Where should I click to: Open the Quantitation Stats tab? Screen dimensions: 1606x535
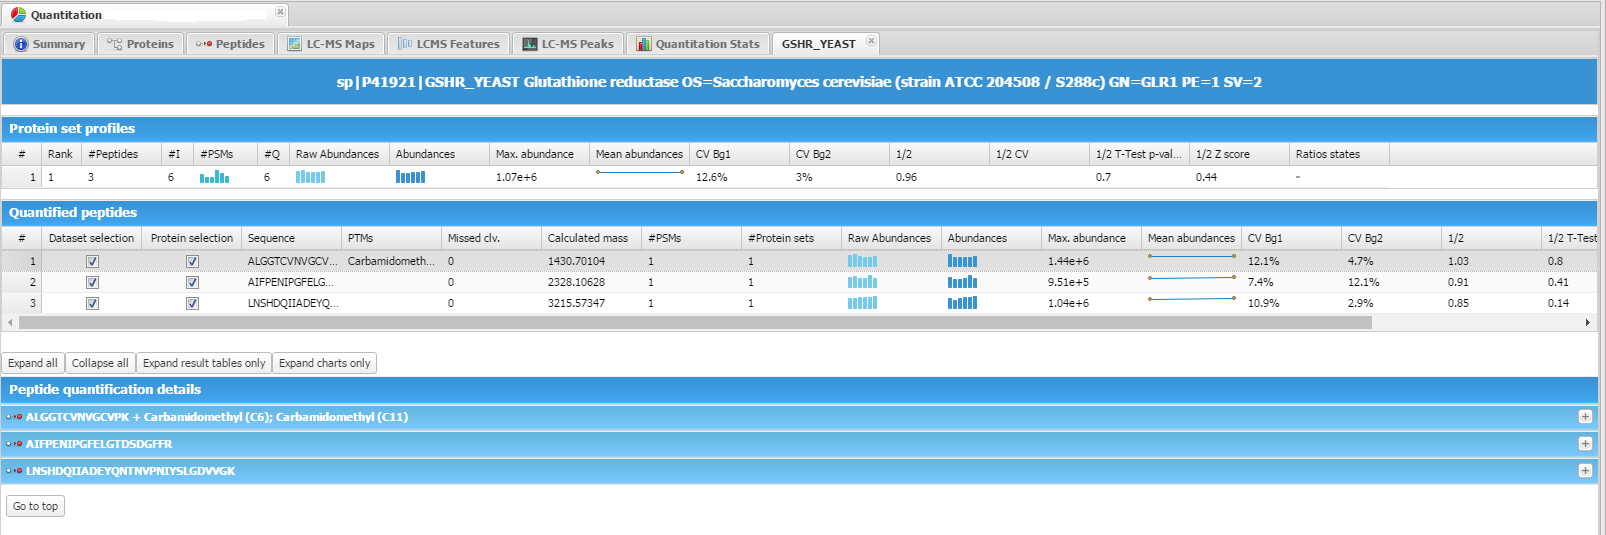[x=707, y=44]
